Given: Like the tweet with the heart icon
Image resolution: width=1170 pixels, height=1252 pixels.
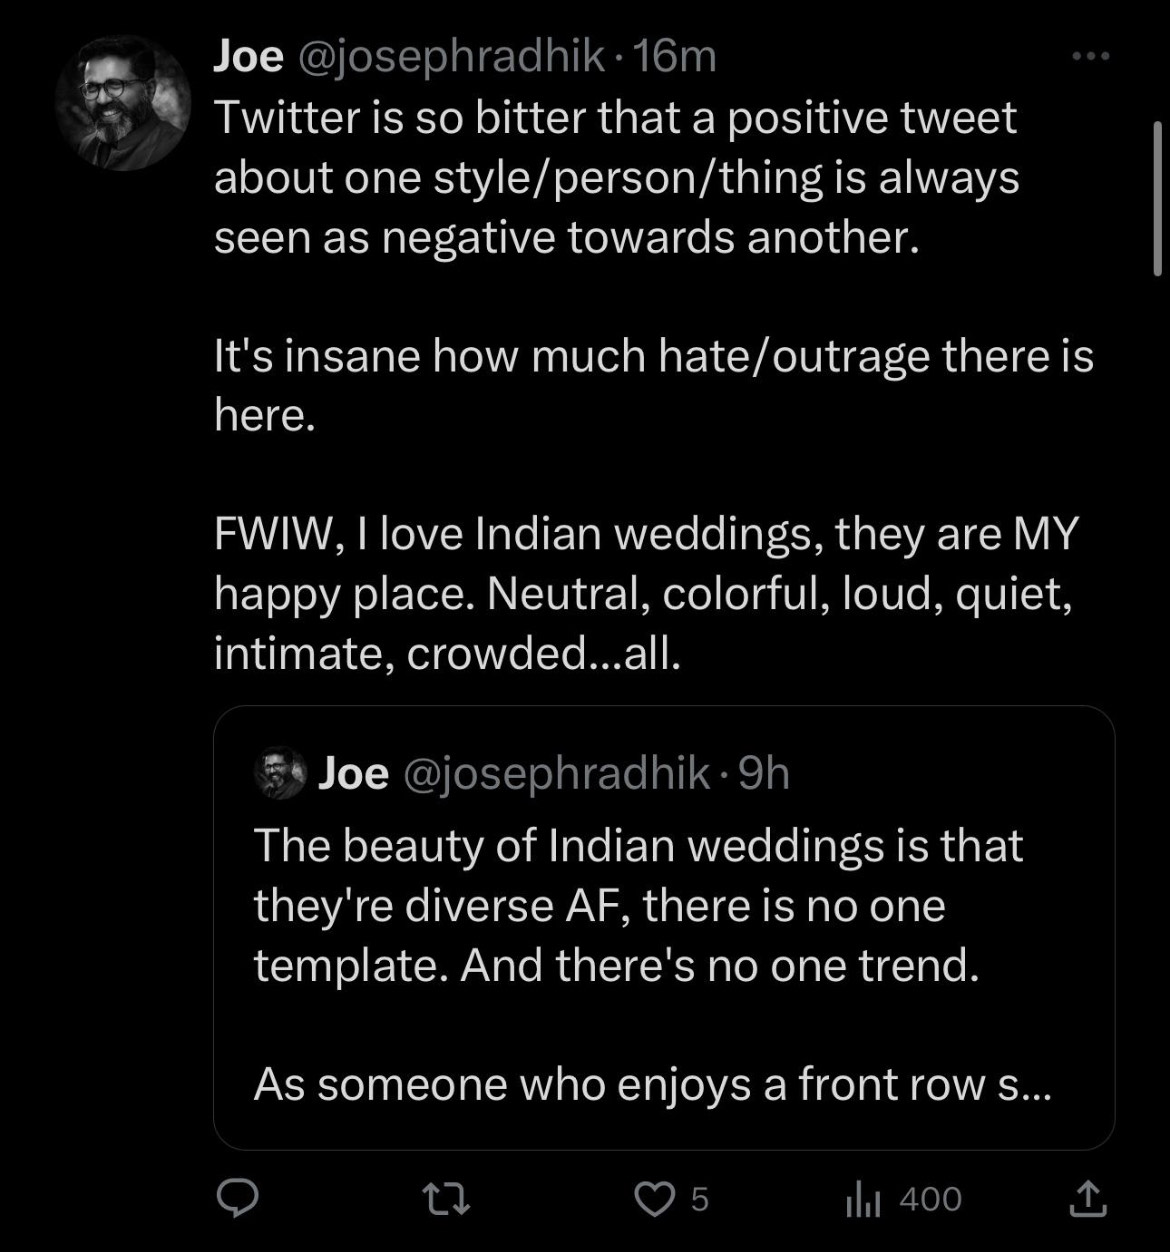Looking at the screenshot, I should coord(655,1198).
